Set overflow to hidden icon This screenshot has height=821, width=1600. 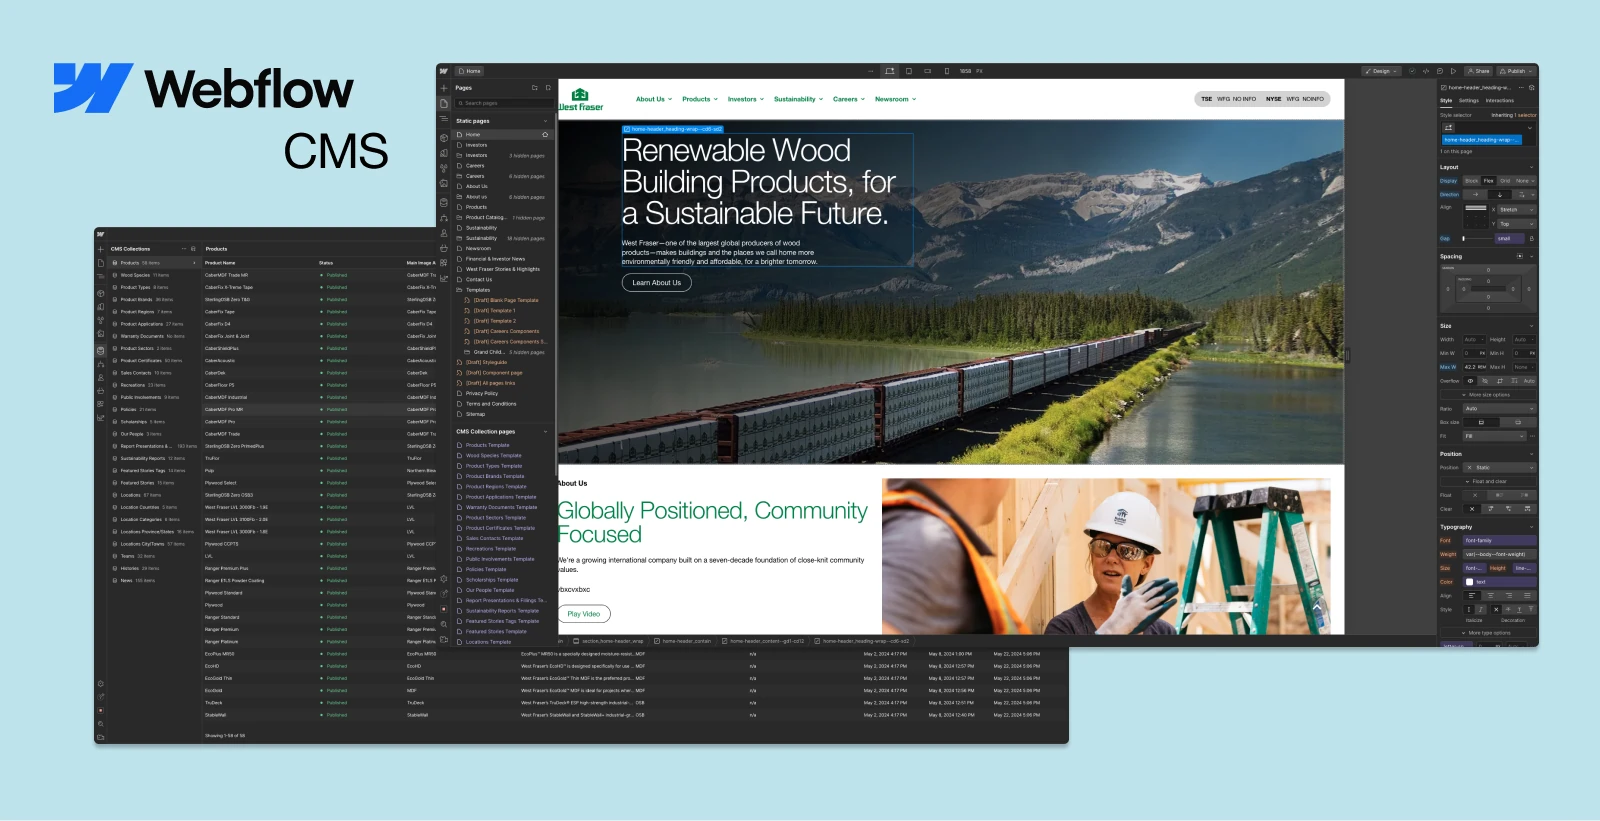[x=1485, y=381]
